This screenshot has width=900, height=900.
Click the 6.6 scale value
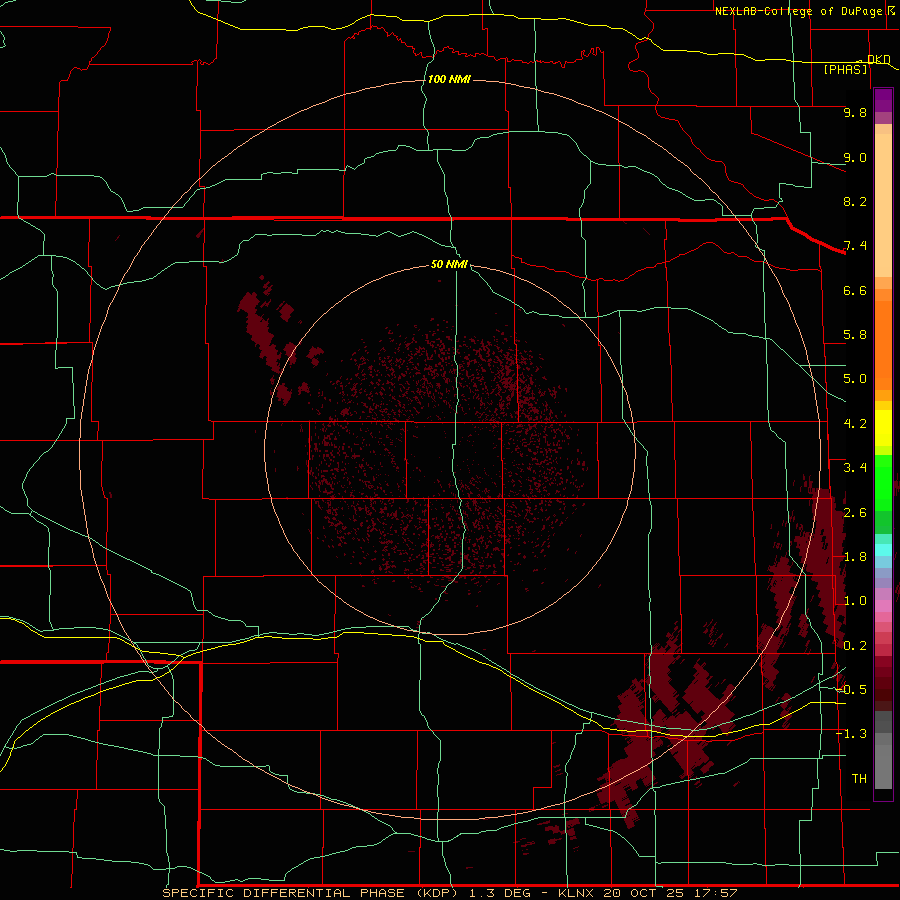[855, 290]
